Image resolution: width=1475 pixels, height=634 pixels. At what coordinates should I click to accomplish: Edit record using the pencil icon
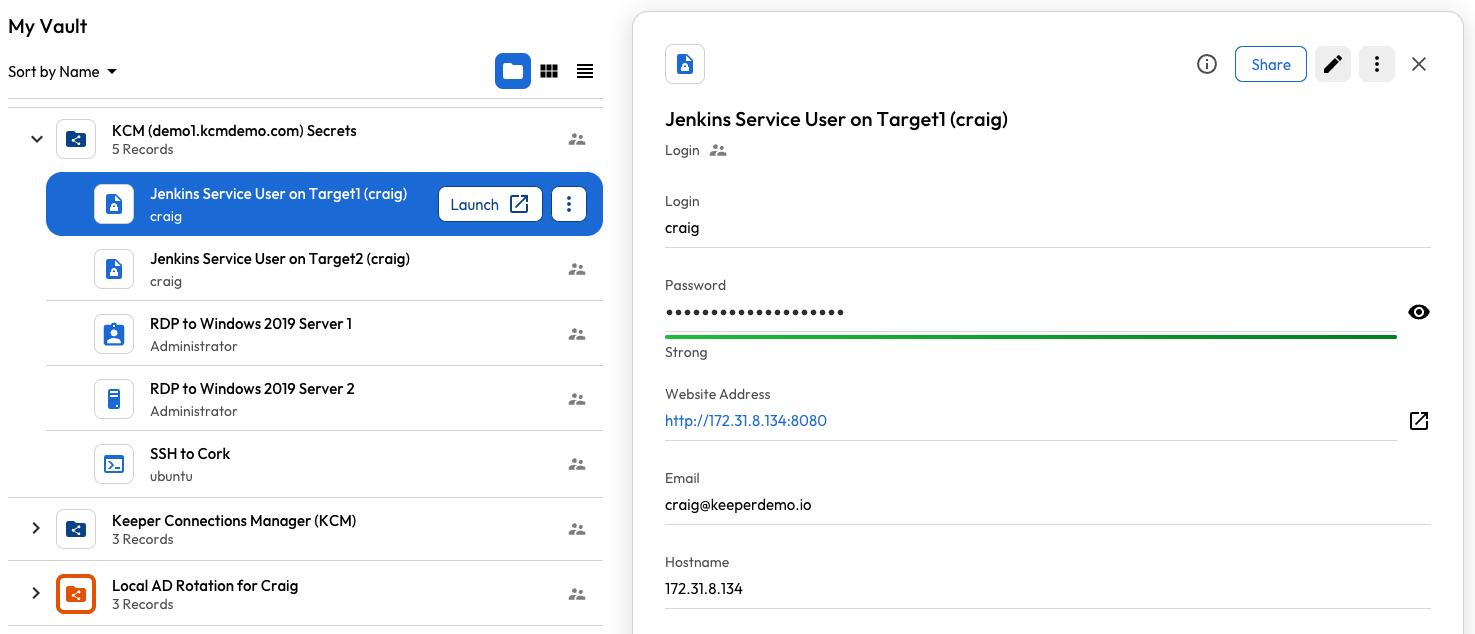click(1332, 64)
